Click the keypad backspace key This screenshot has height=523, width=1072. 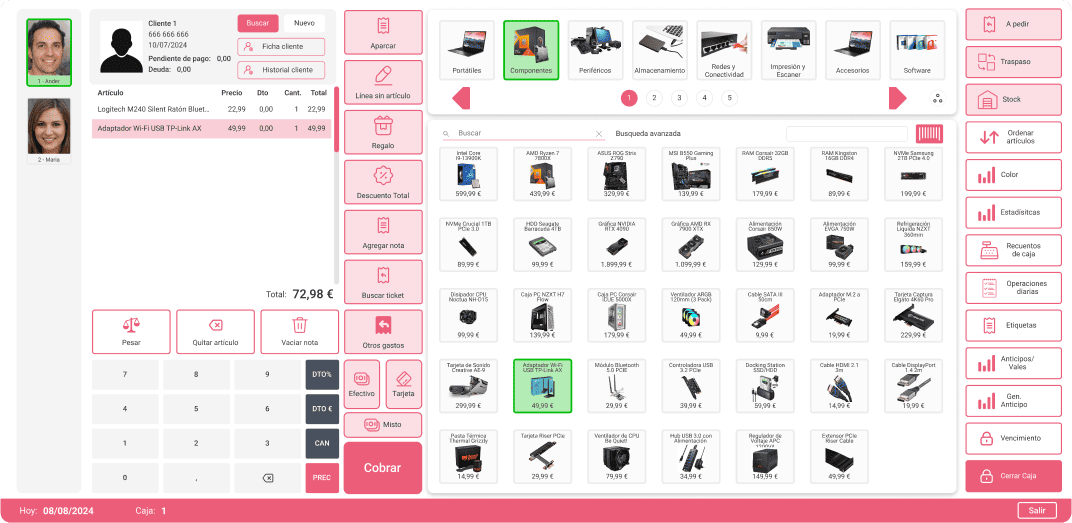(267, 478)
